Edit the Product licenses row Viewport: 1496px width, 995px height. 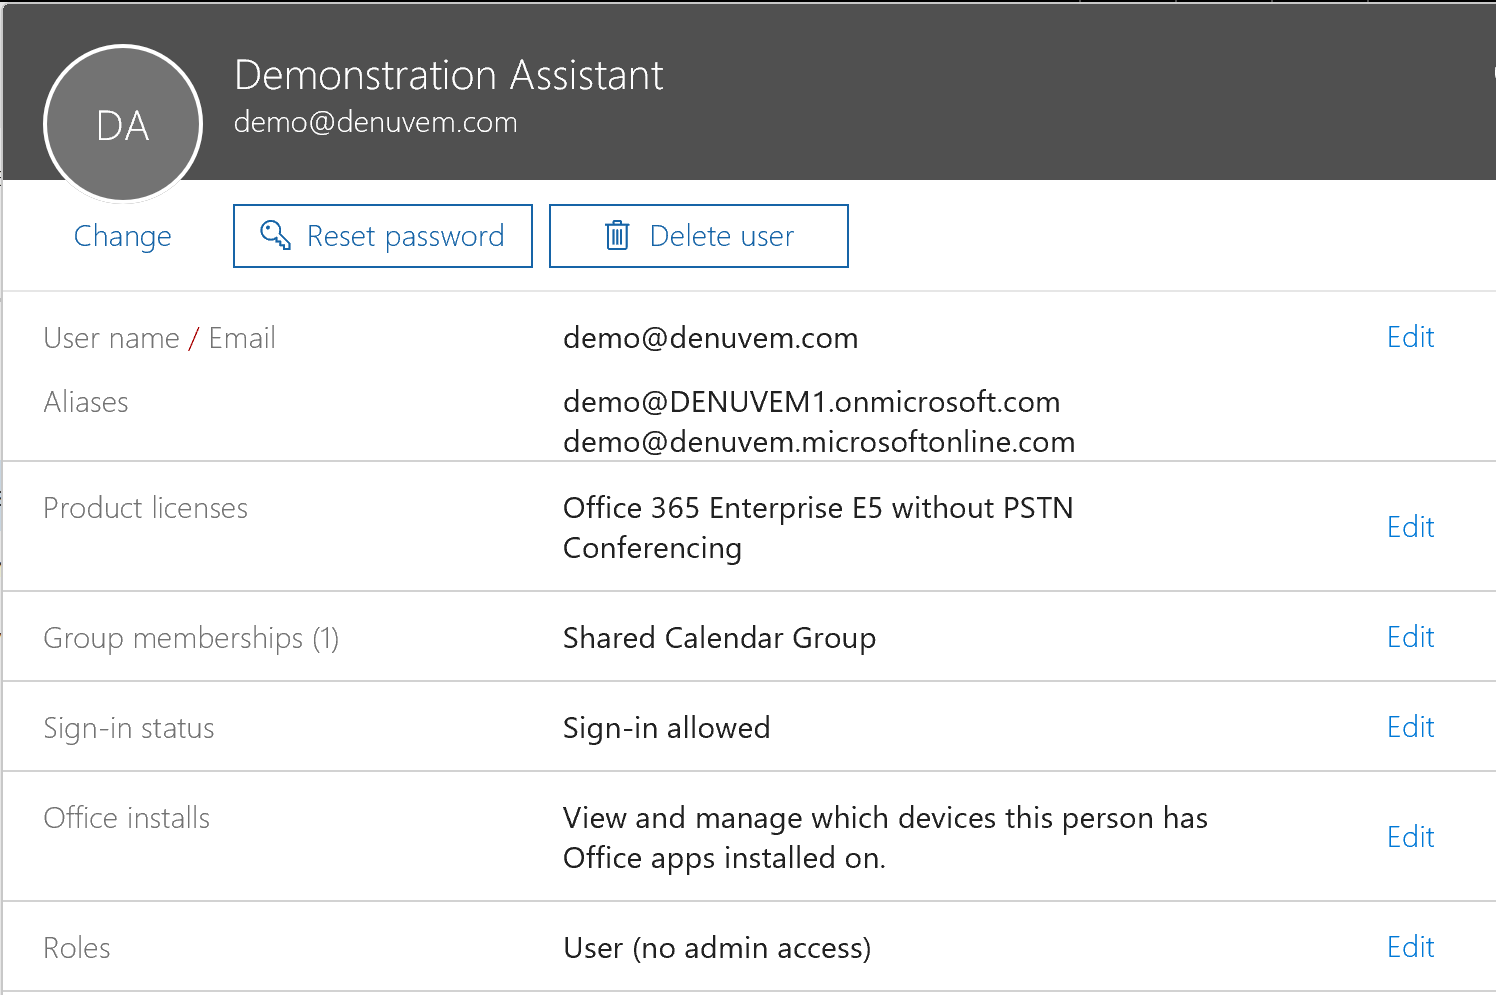click(1410, 527)
